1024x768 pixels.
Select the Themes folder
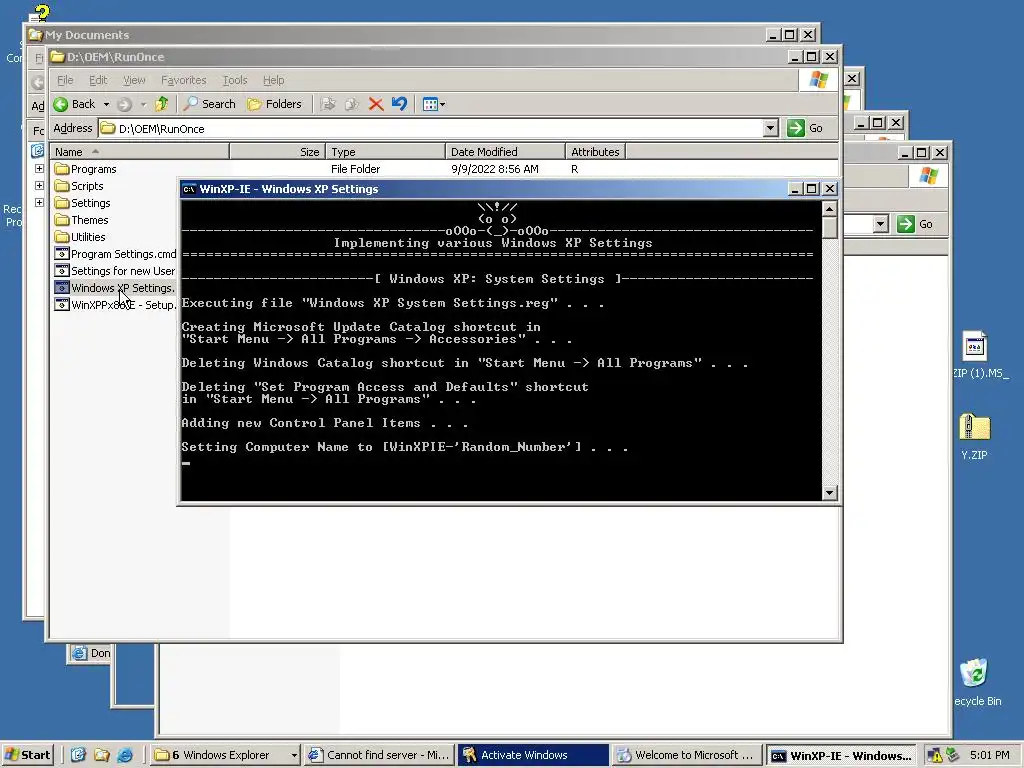[x=82, y=220]
